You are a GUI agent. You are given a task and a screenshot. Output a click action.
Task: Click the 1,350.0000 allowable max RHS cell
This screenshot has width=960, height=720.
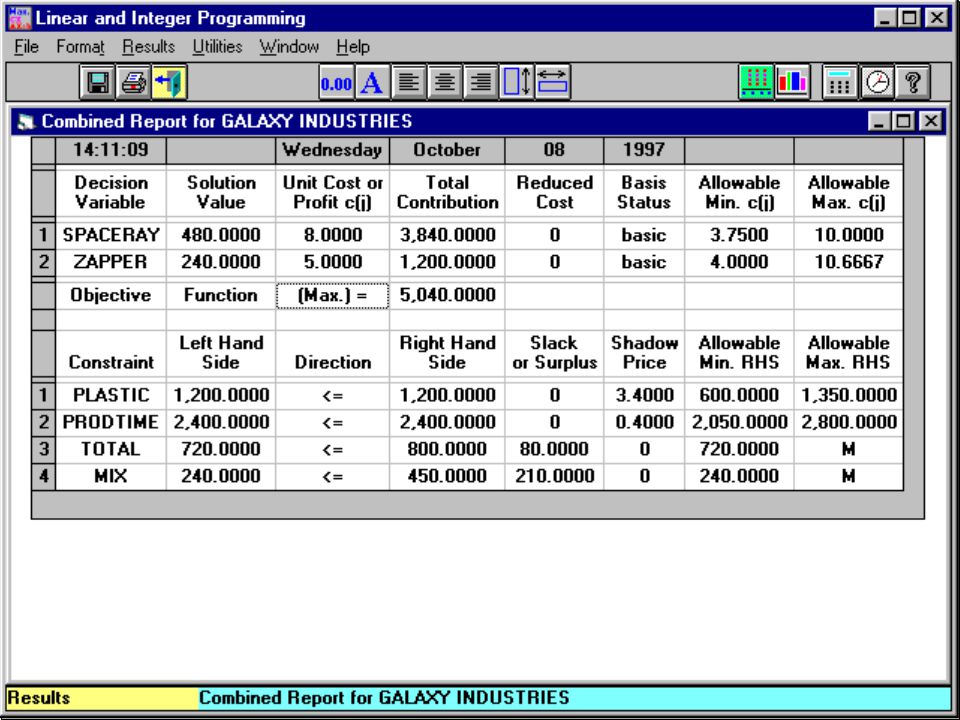point(848,396)
